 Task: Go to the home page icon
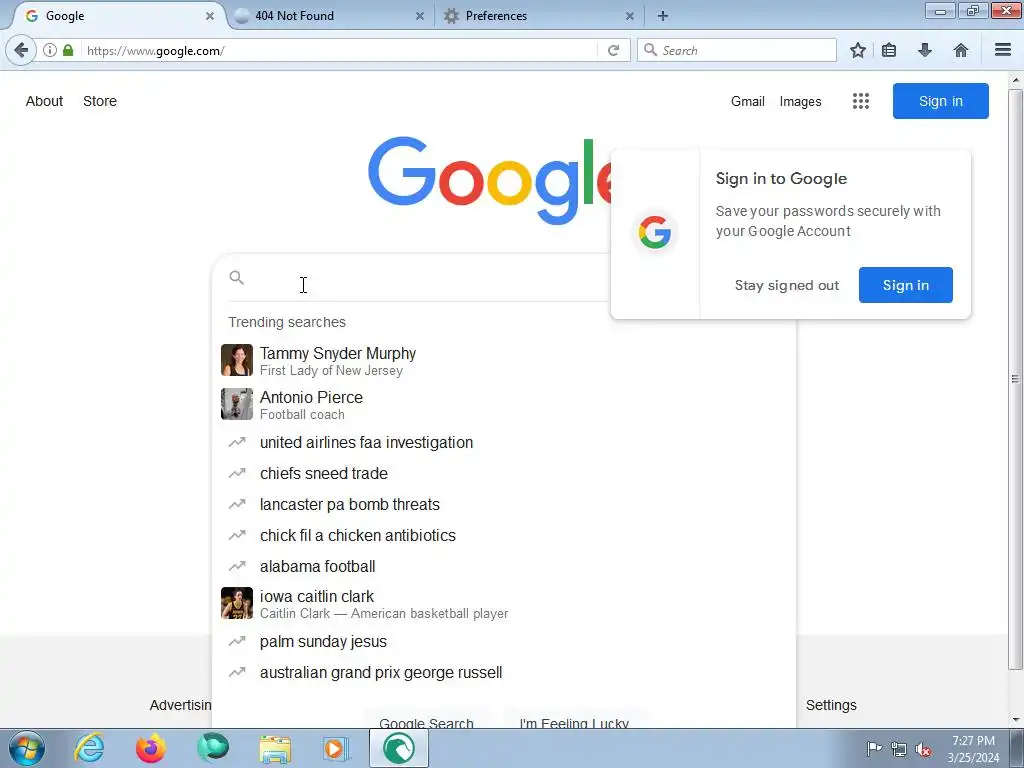click(x=961, y=50)
